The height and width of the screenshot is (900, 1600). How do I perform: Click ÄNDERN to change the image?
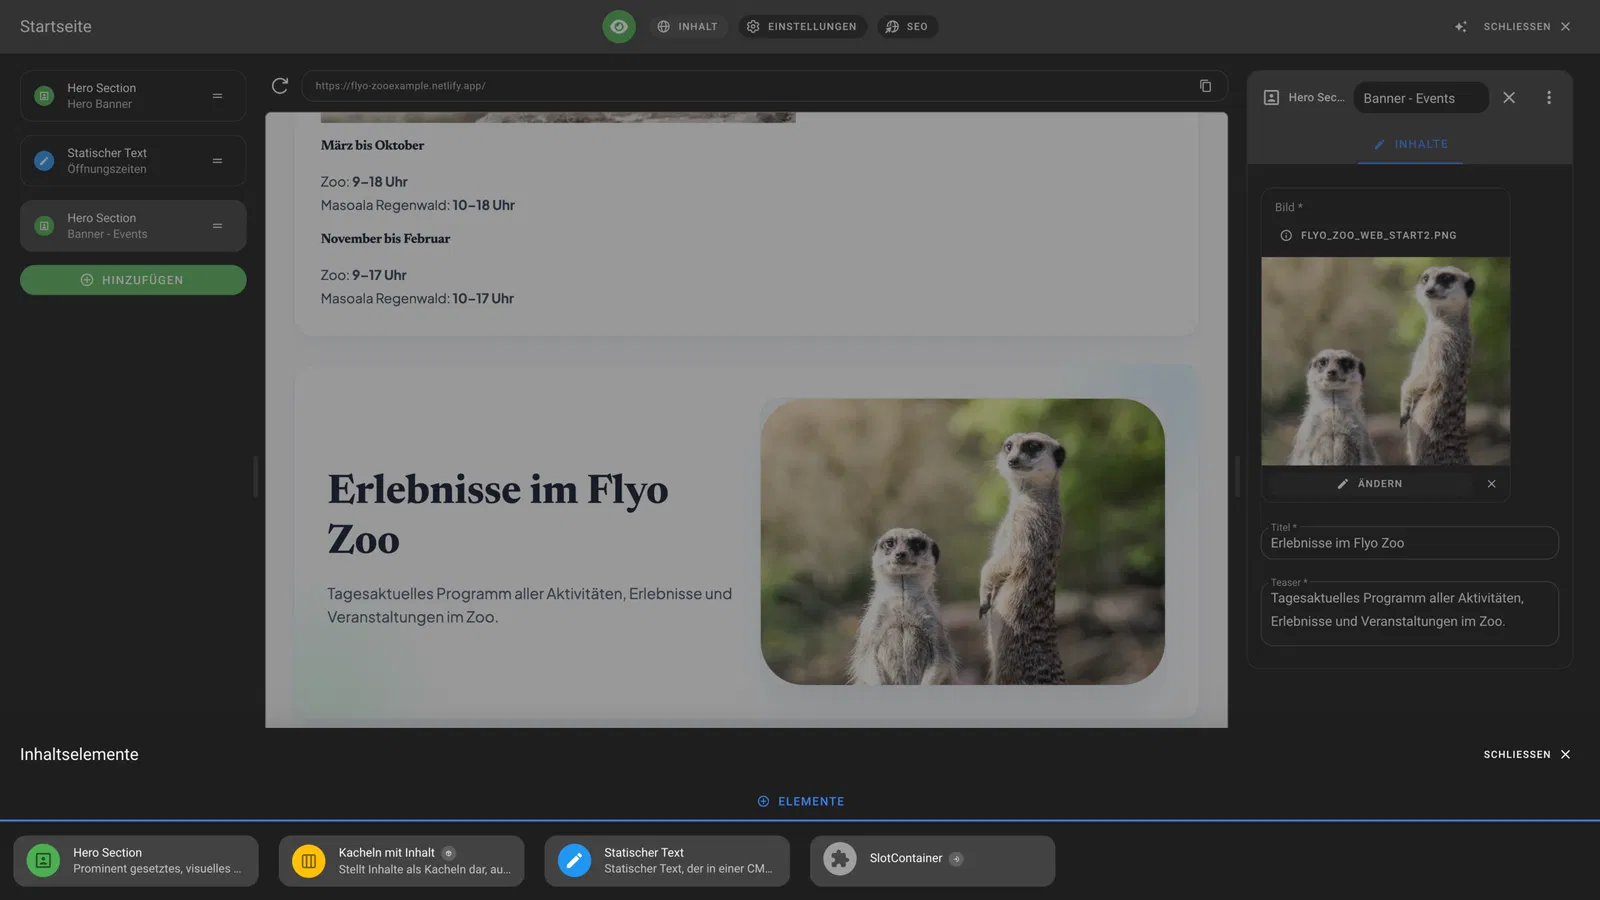(x=1369, y=484)
